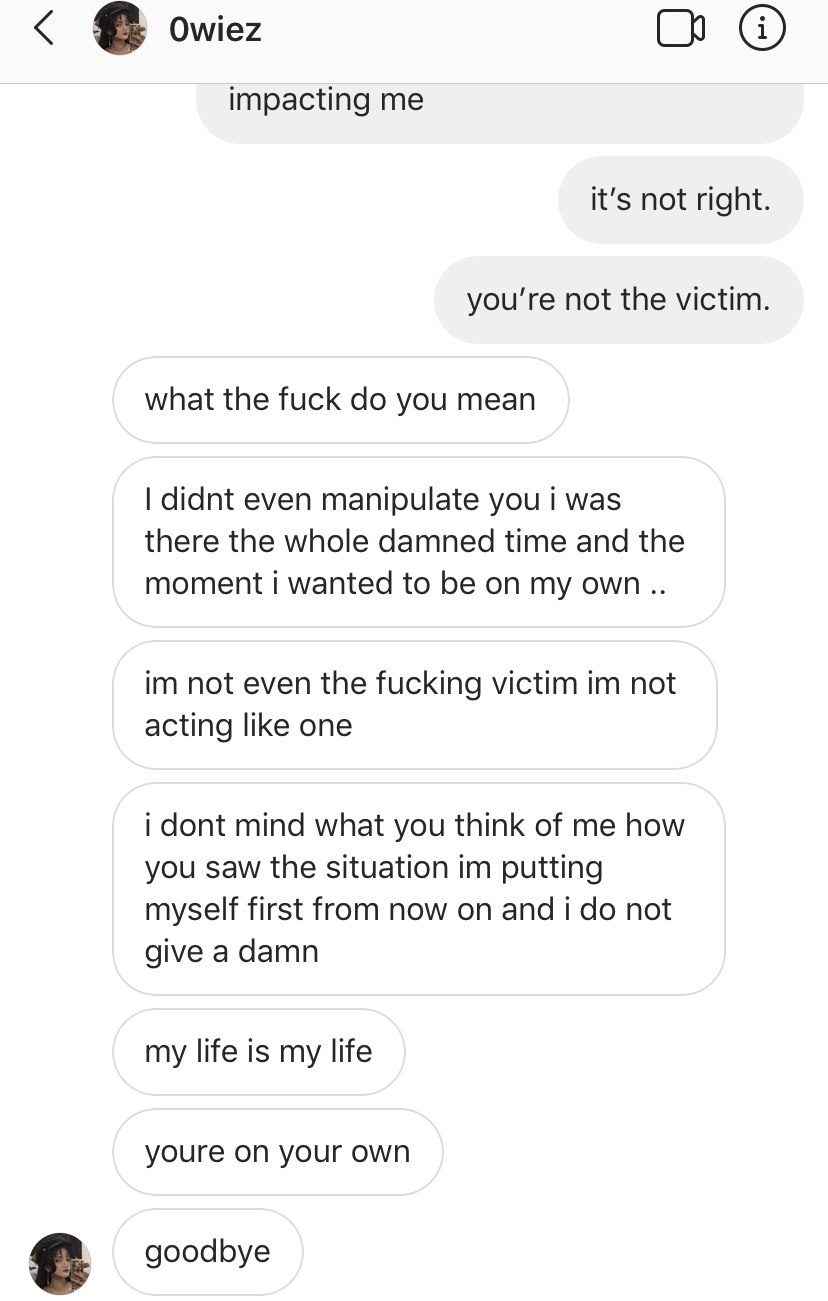Tap "give a damn" line in long message
The width and height of the screenshot is (828, 1301).
pos(232,951)
